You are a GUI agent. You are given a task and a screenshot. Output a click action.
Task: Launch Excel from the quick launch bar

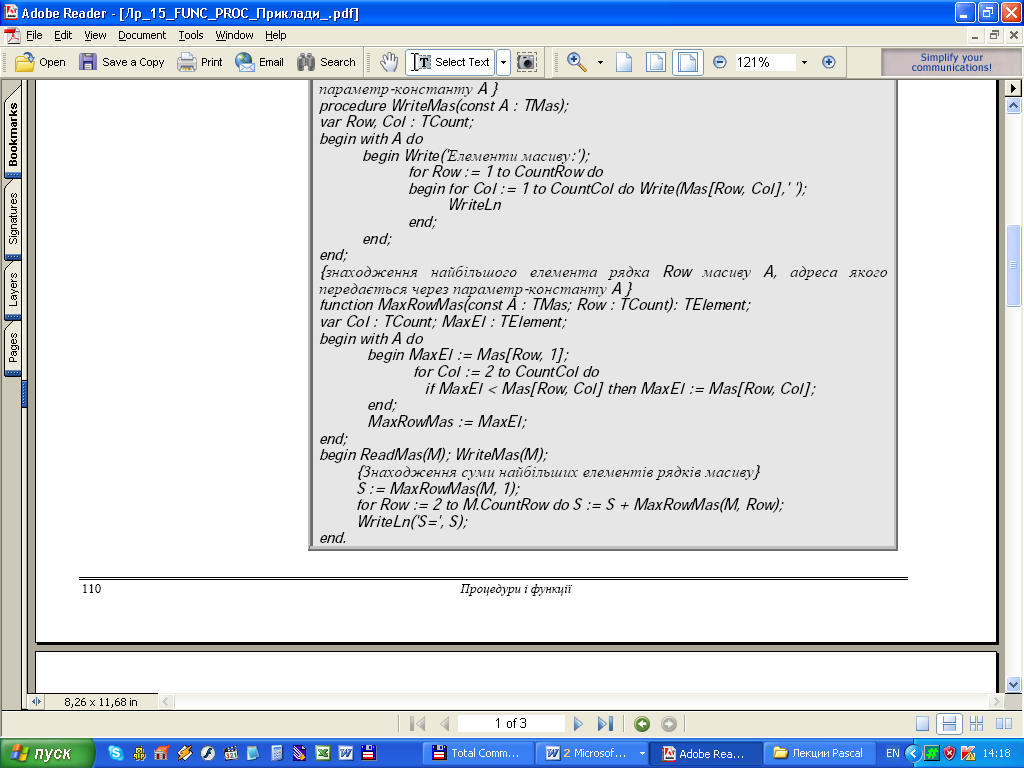pyautogui.click(x=323, y=753)
